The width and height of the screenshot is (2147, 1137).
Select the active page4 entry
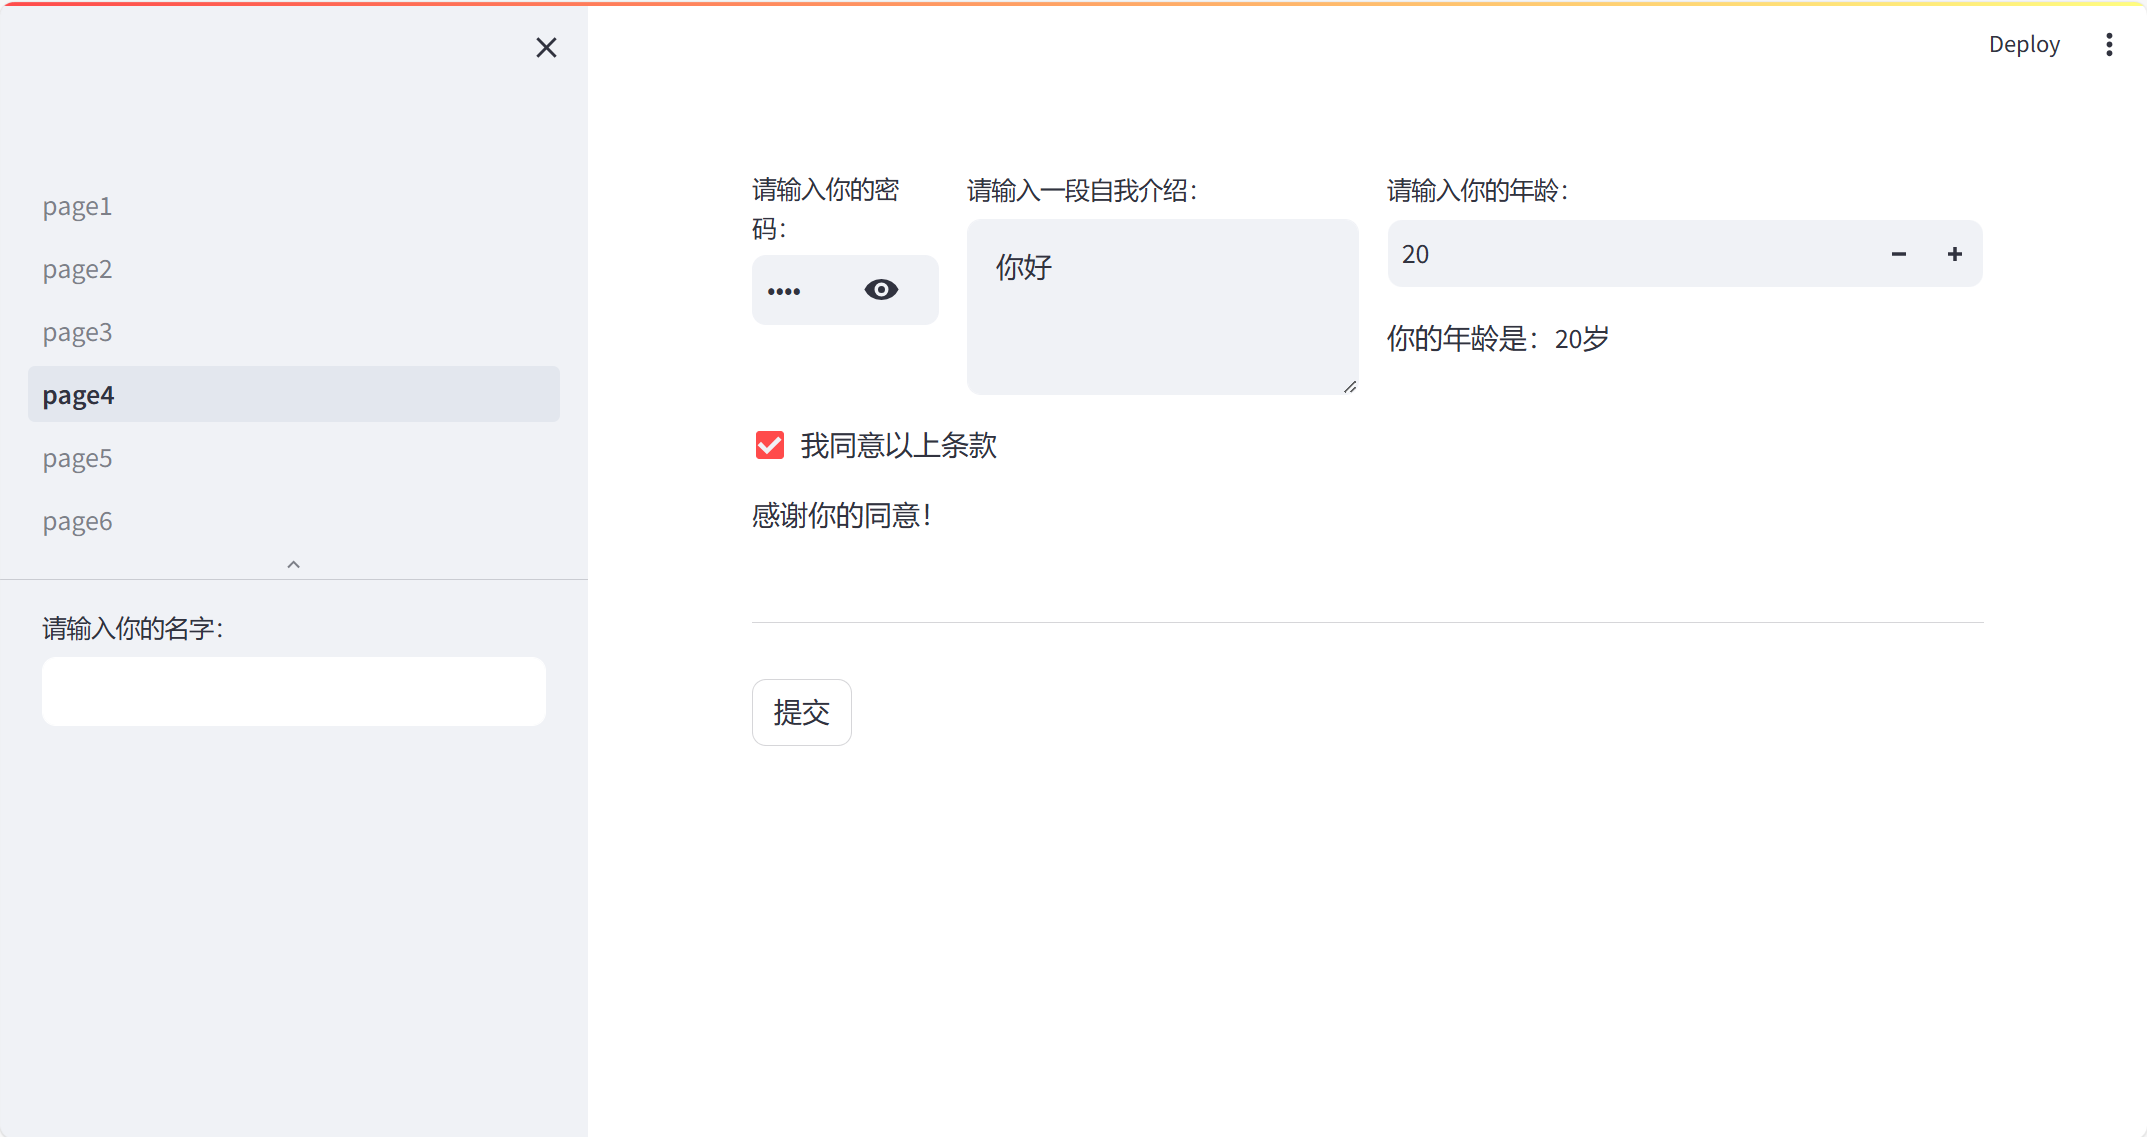point(79,395)
